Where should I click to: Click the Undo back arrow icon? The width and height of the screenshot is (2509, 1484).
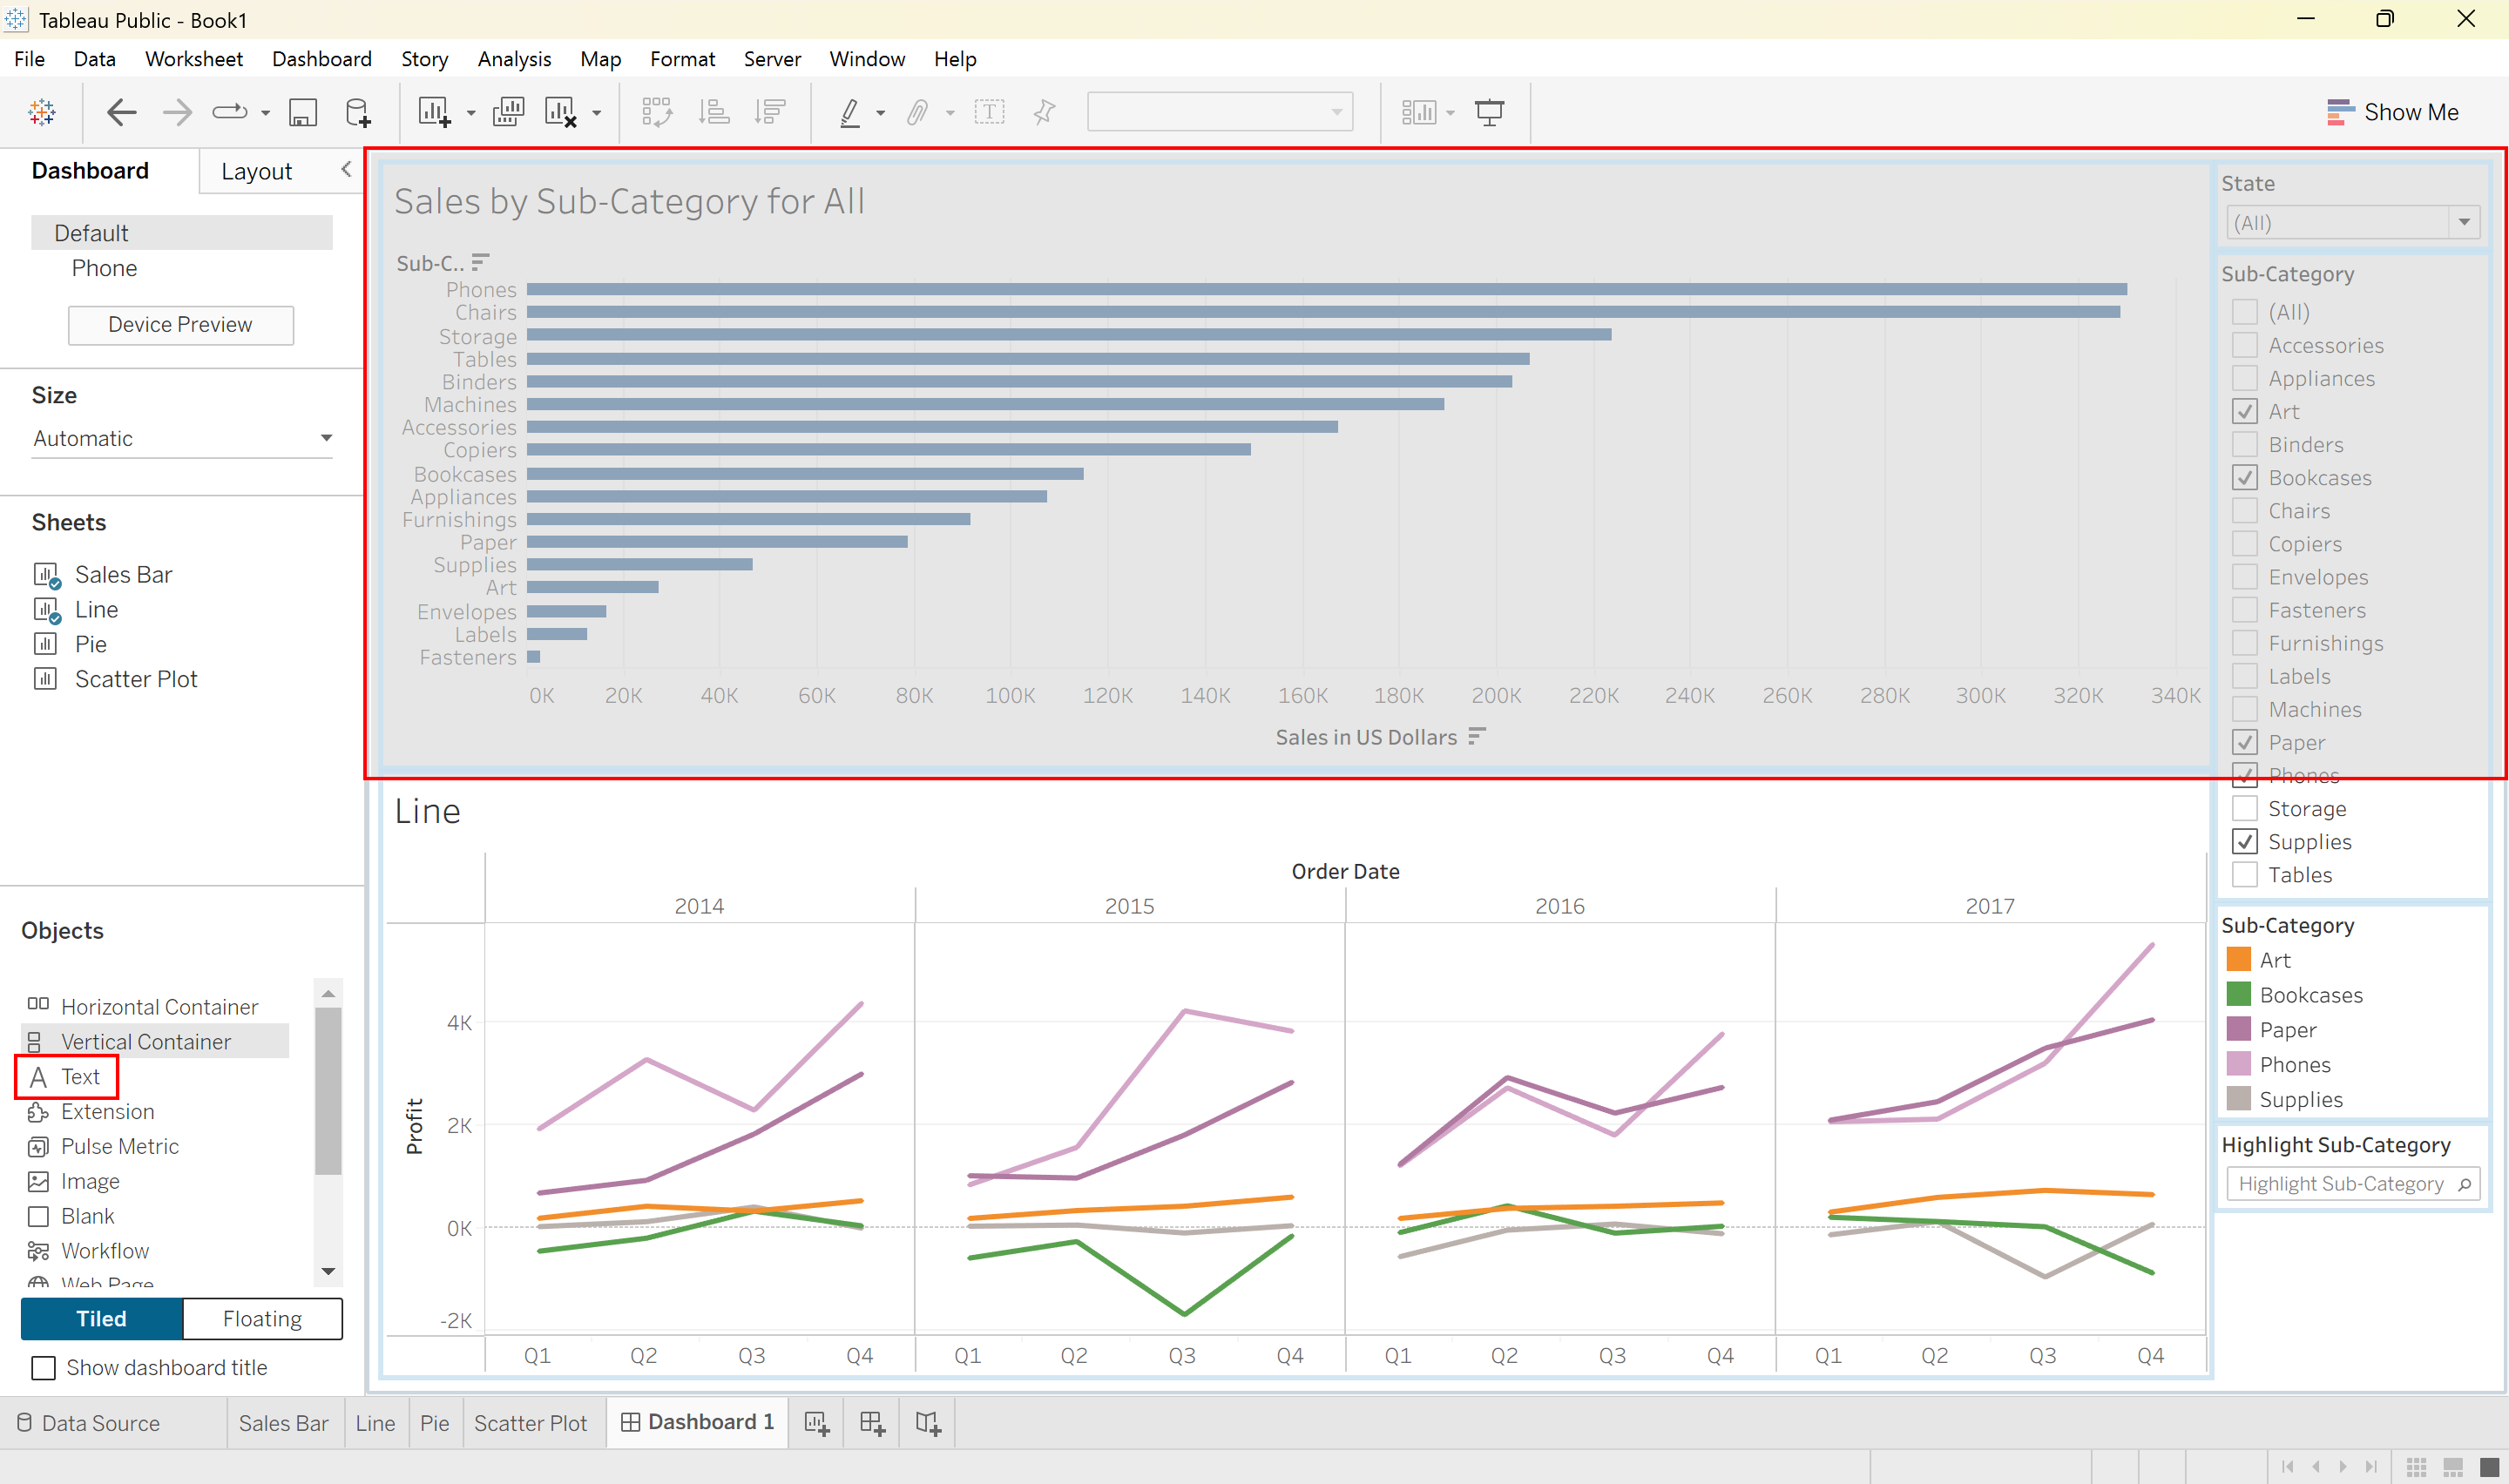click(121, 112)
